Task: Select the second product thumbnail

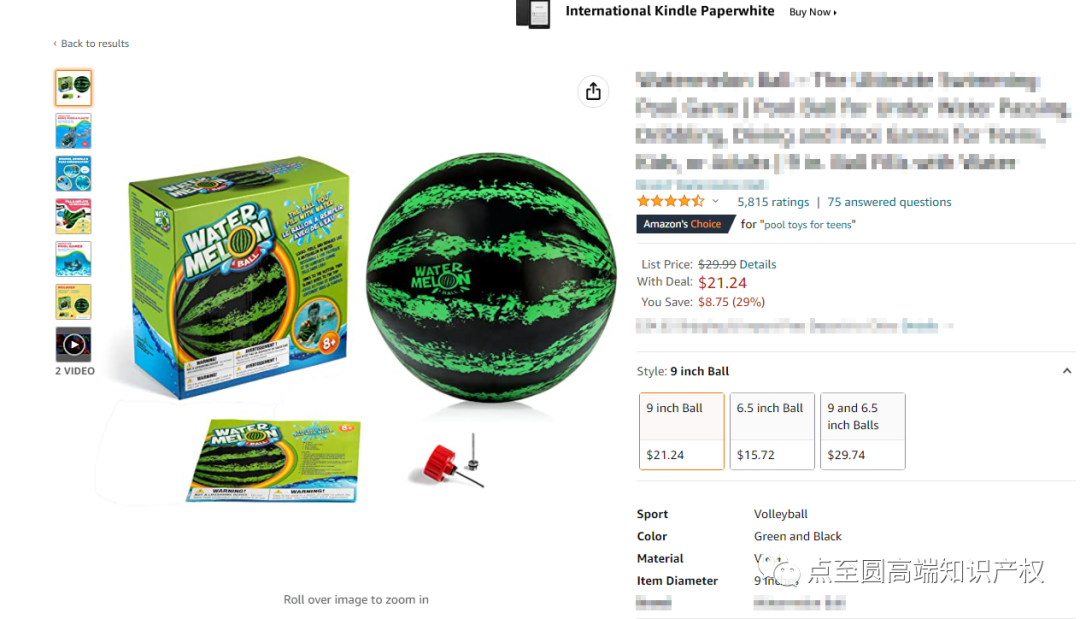Action: tap(74, 131)
